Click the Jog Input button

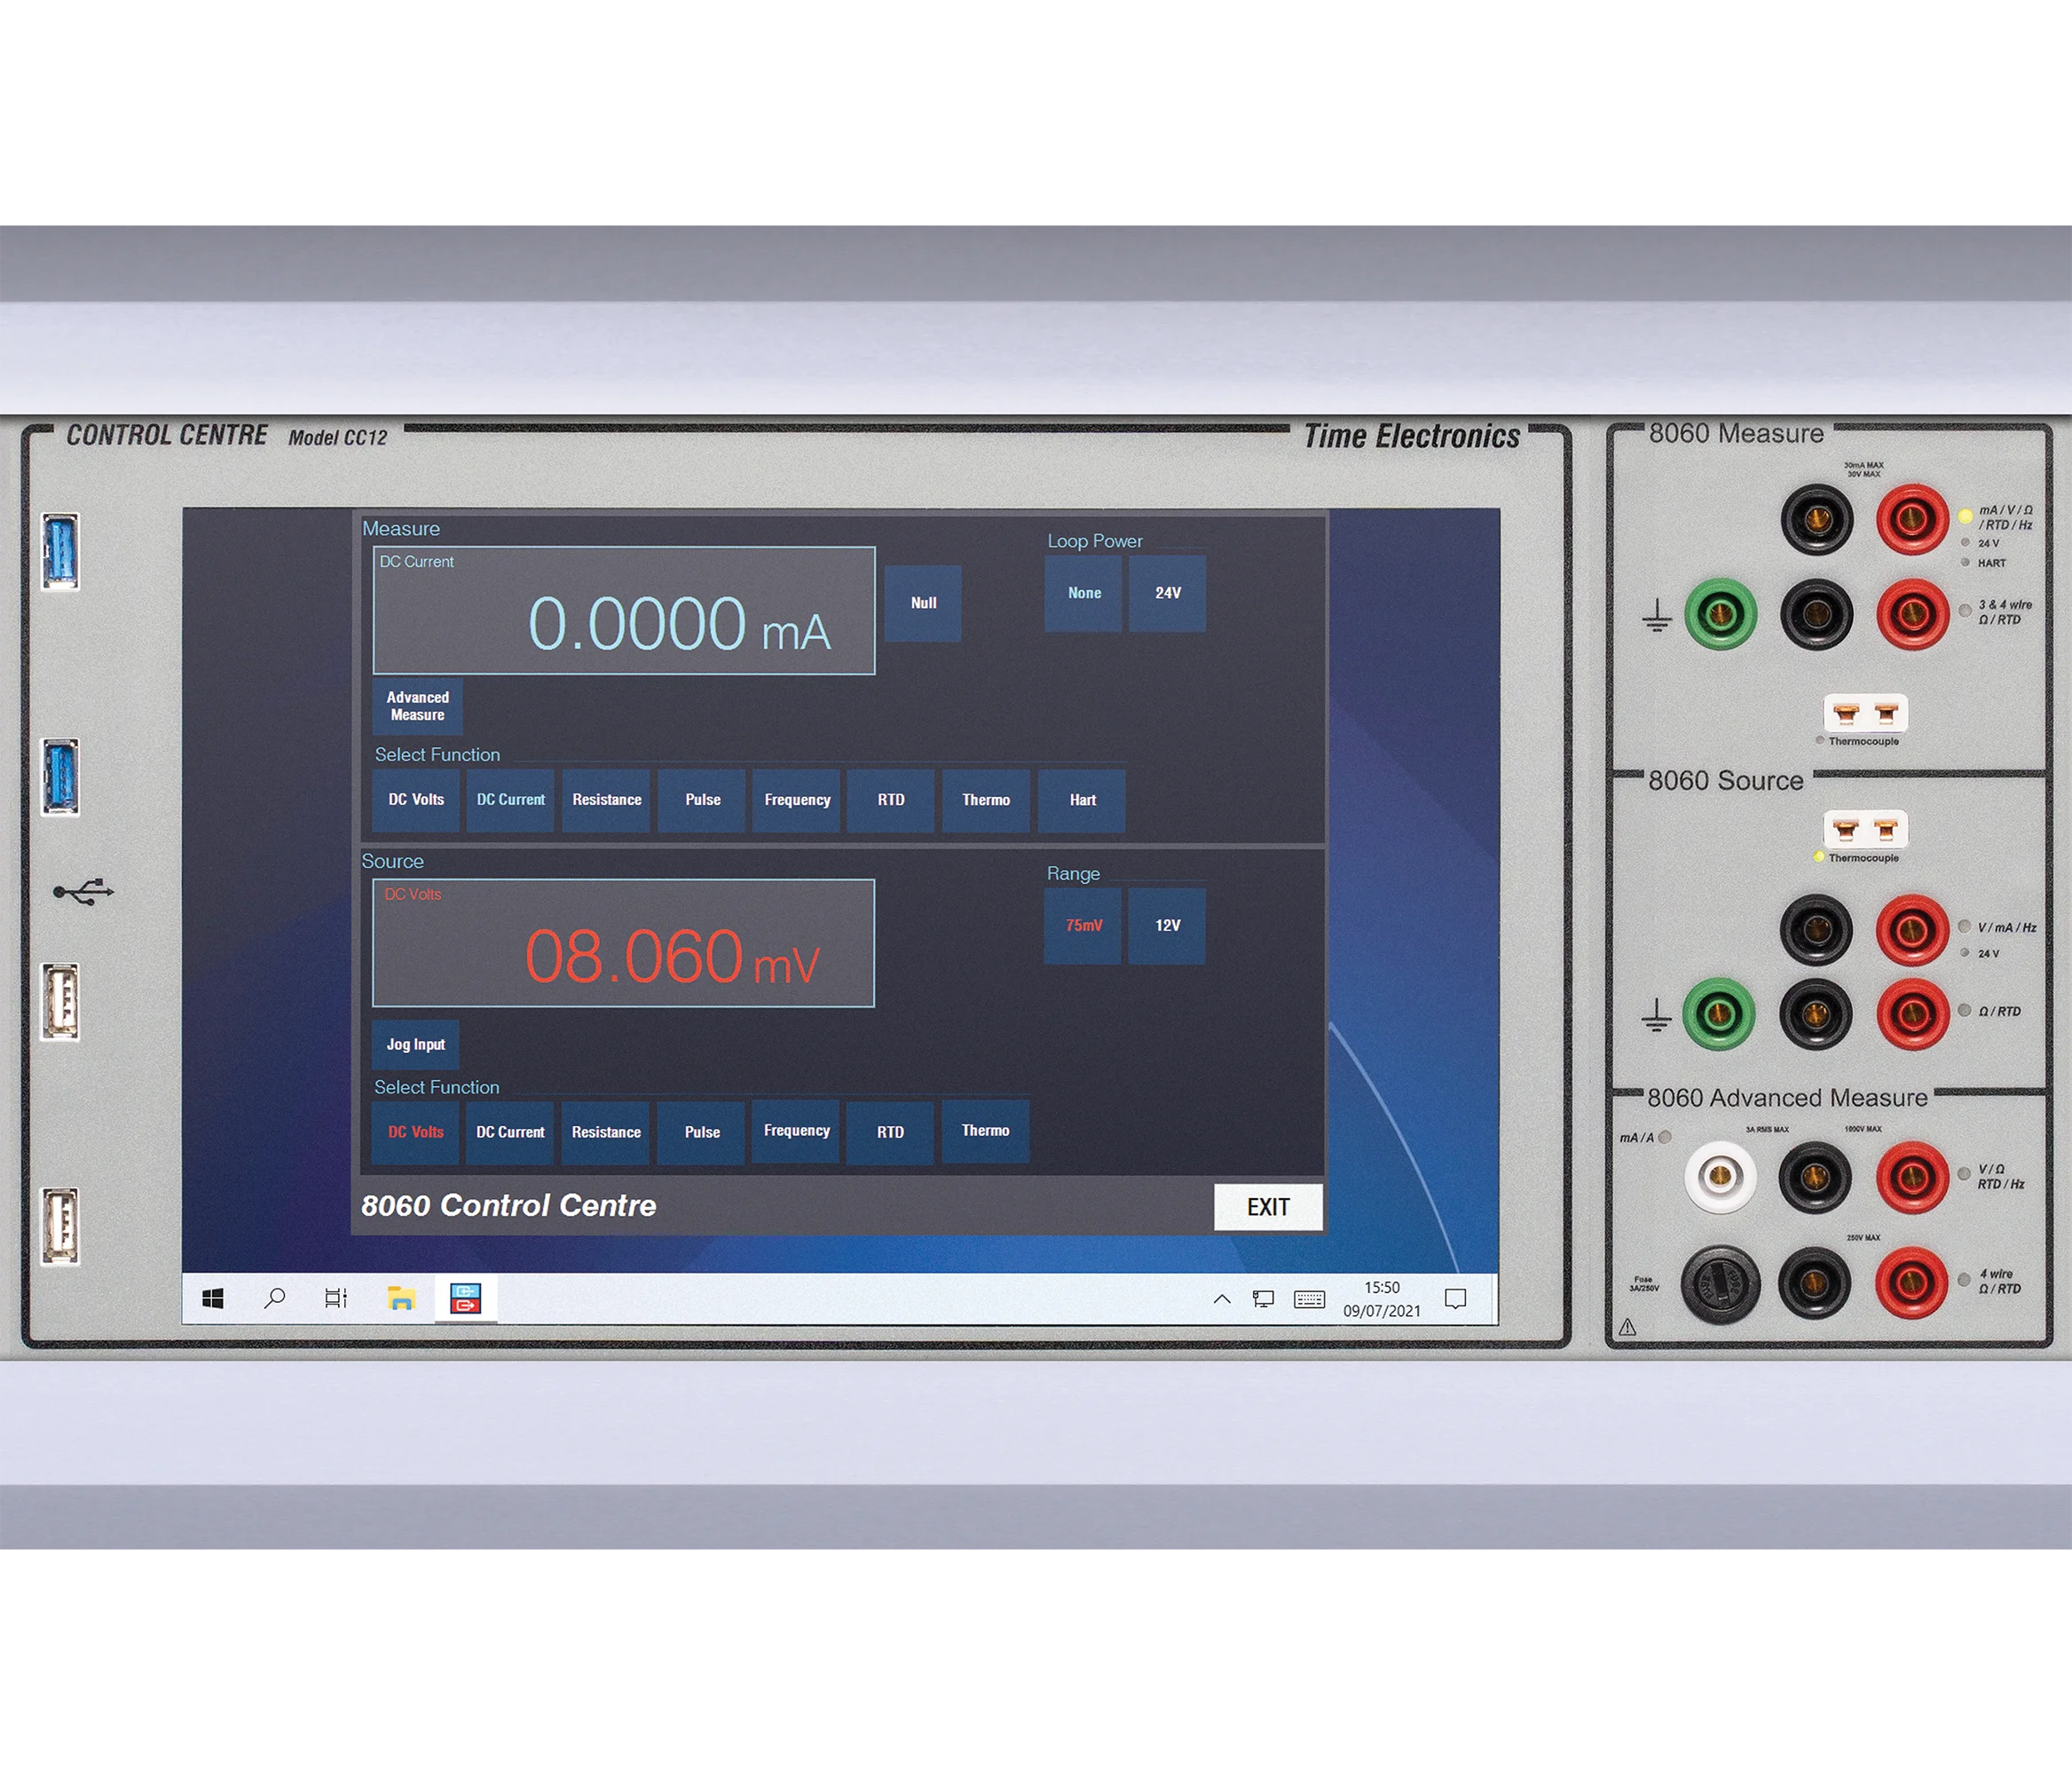[415, 1044]
